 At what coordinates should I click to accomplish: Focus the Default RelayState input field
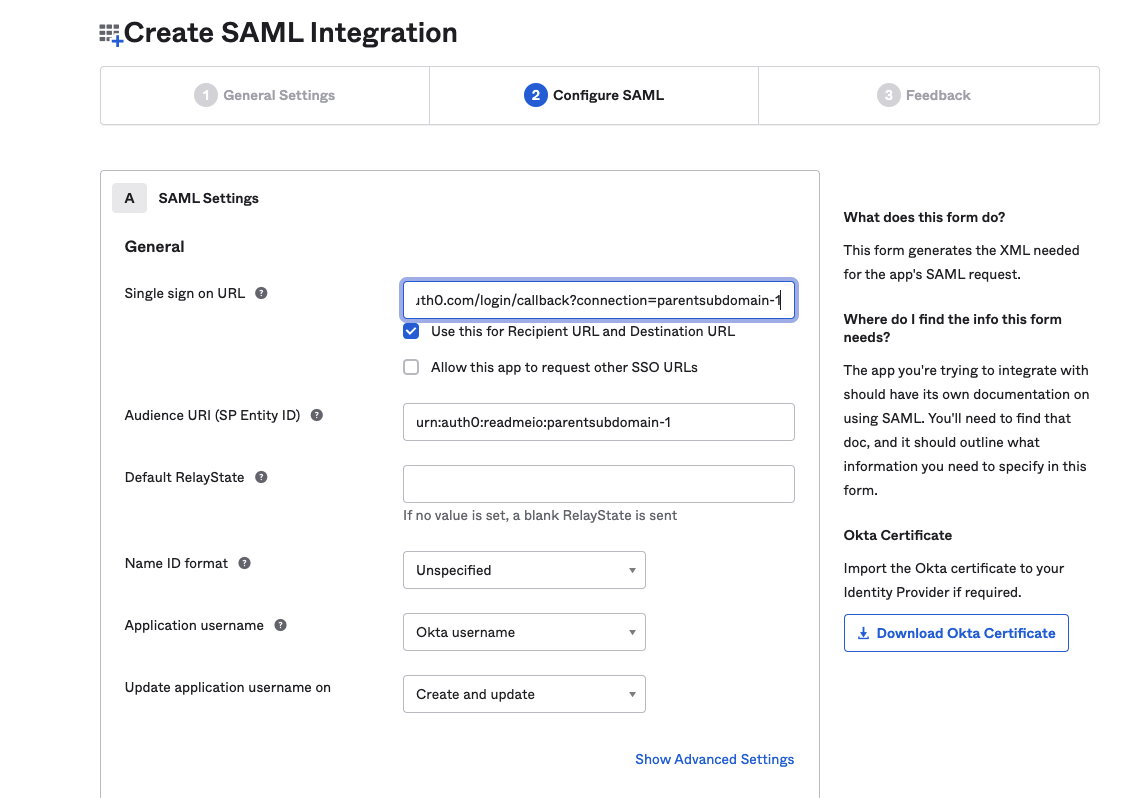click(599, 484)
